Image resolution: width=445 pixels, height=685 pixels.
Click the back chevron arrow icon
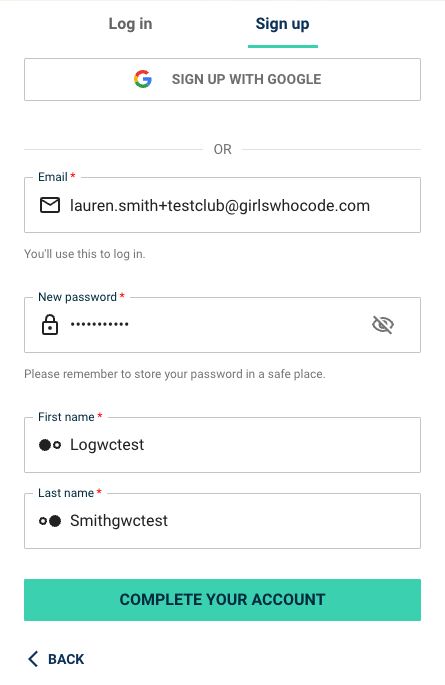(33, 658)
